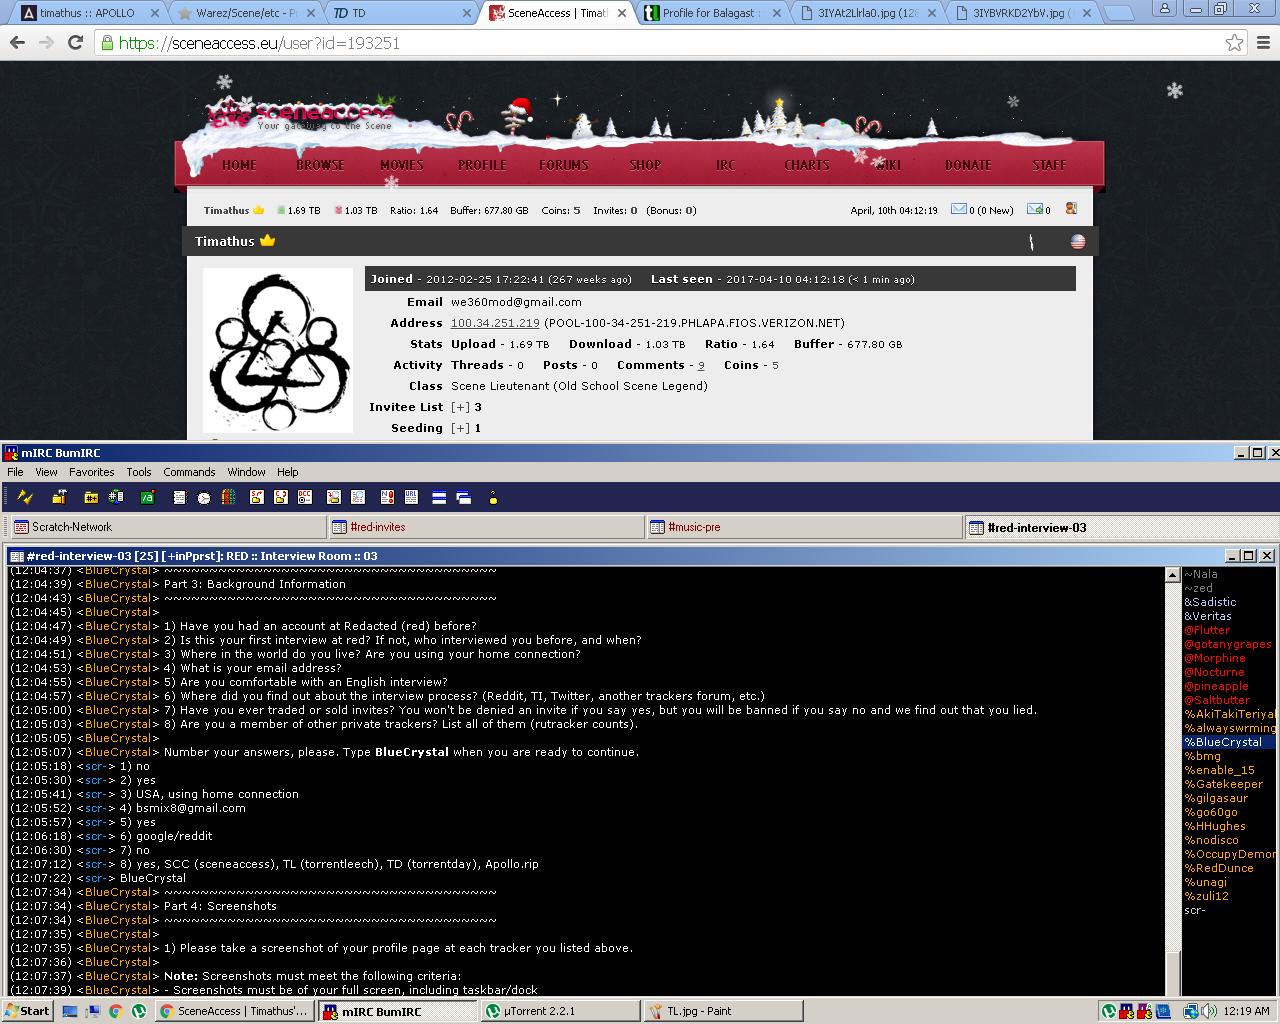Open the SceneAccess sent messages envelope icon
The image size is (1280, 1024).
(x=1035, y=209)
